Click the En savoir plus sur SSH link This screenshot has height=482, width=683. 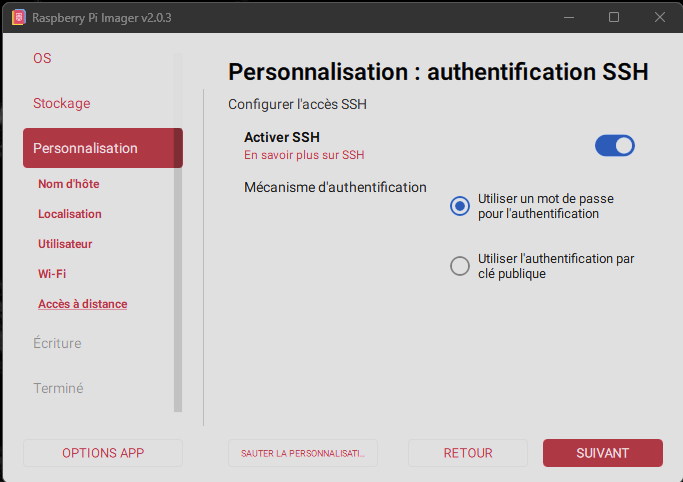(x=305, y=155)
